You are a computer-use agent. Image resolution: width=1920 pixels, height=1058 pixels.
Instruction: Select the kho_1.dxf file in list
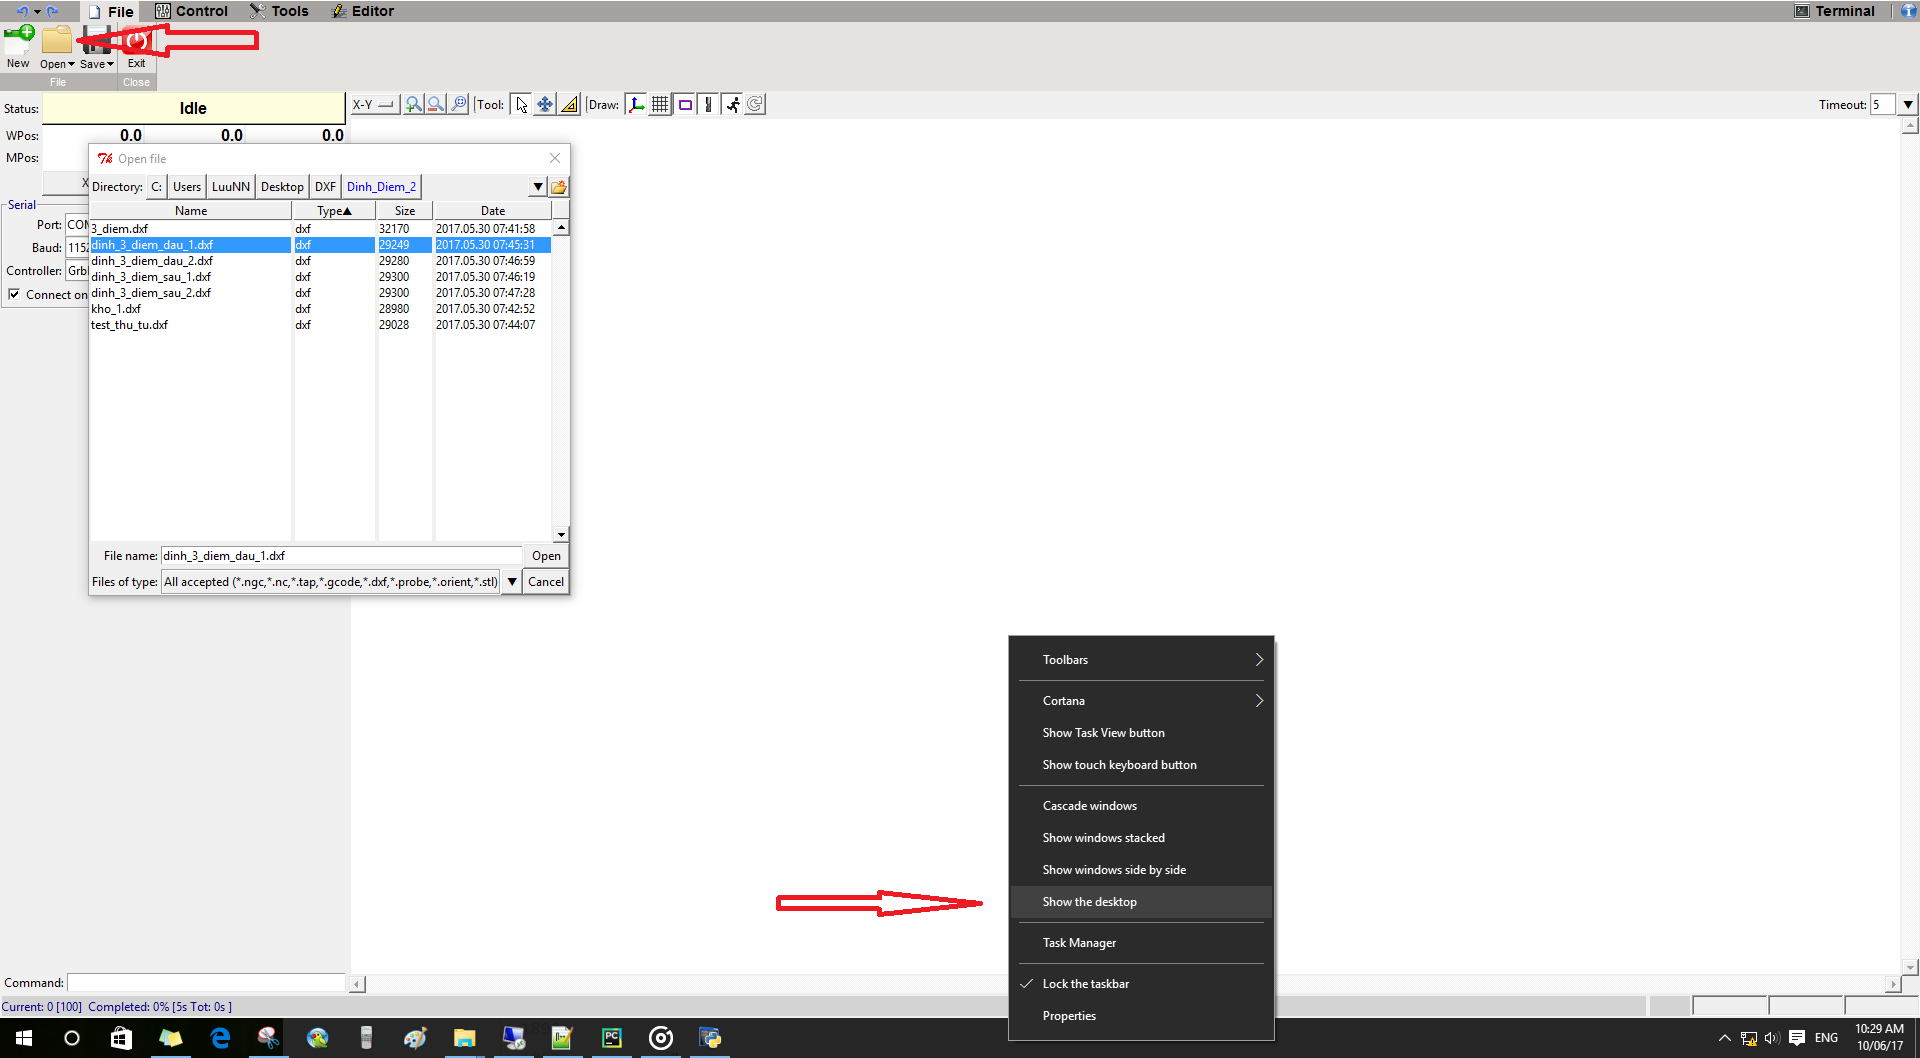coord(116,309)
